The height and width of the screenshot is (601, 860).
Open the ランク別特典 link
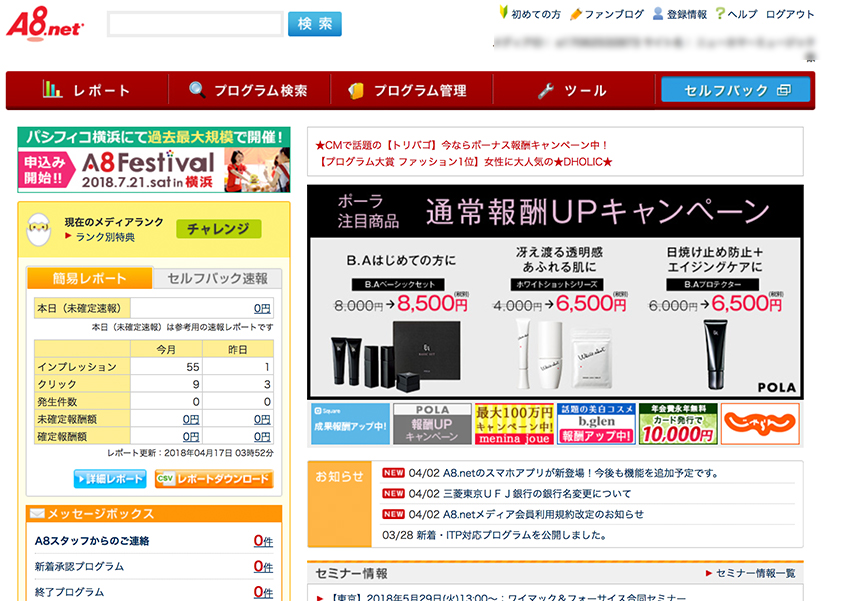pos(104,237)
